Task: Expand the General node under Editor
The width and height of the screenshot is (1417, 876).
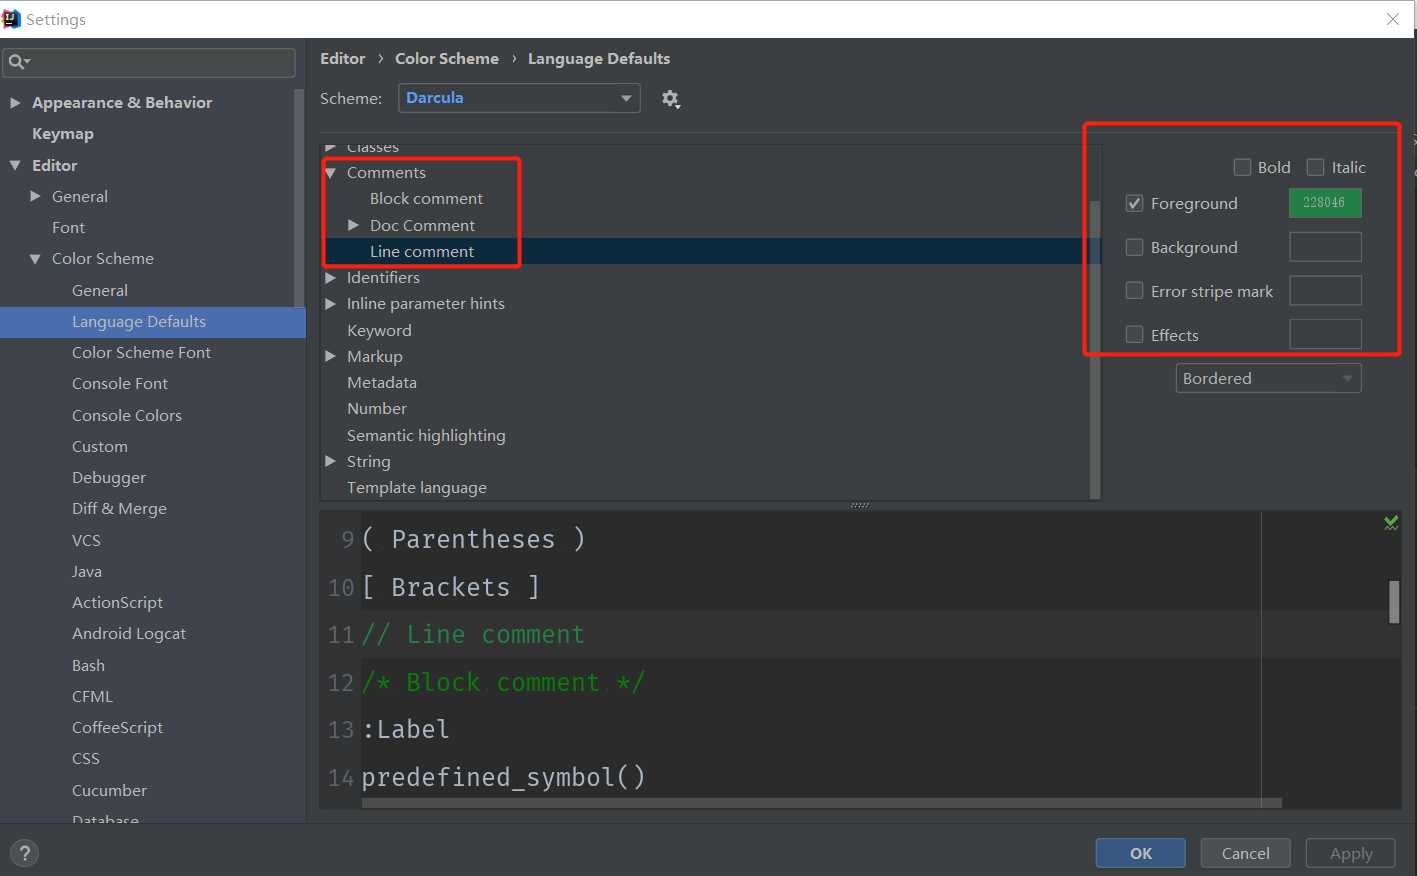Action: point(36,196)
